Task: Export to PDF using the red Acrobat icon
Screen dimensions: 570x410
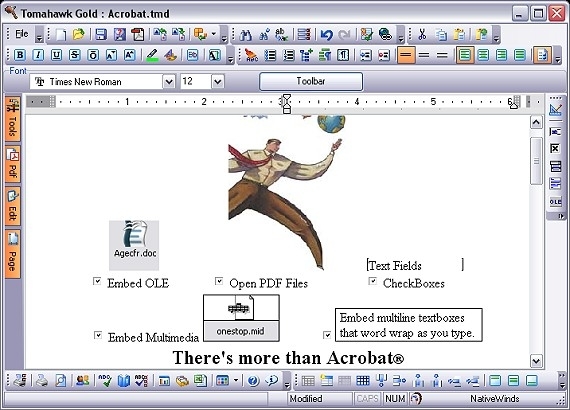Action: tap(138, 35)
